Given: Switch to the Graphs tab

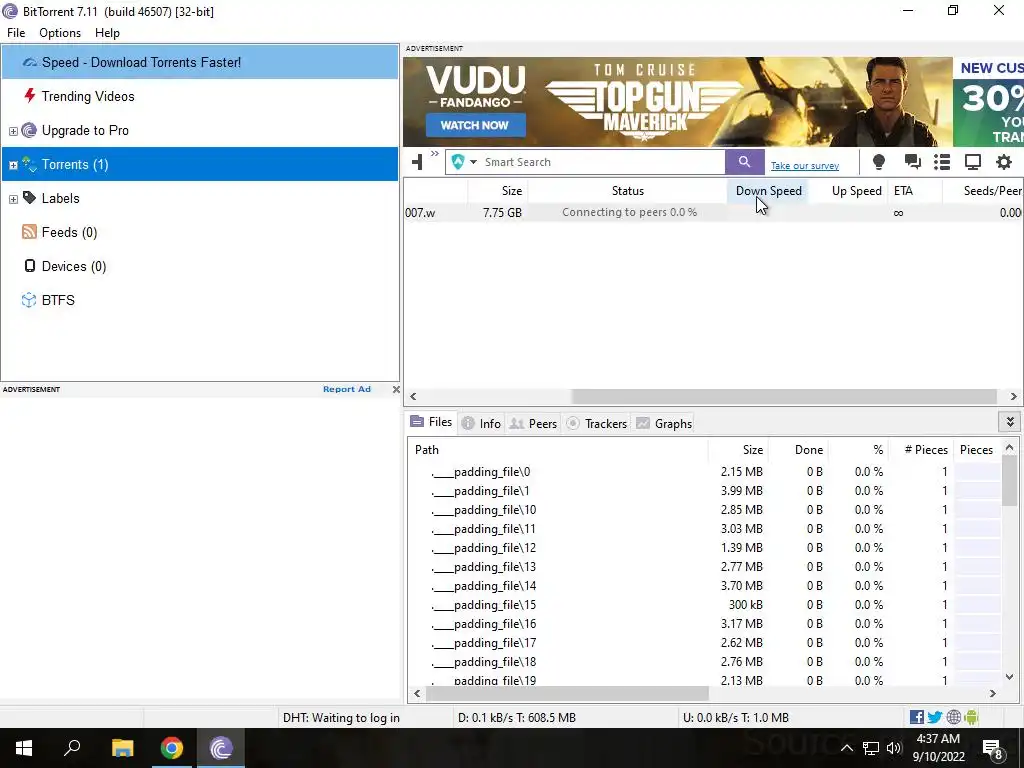Looking at the screenshot, I should [x=664, y=423].
